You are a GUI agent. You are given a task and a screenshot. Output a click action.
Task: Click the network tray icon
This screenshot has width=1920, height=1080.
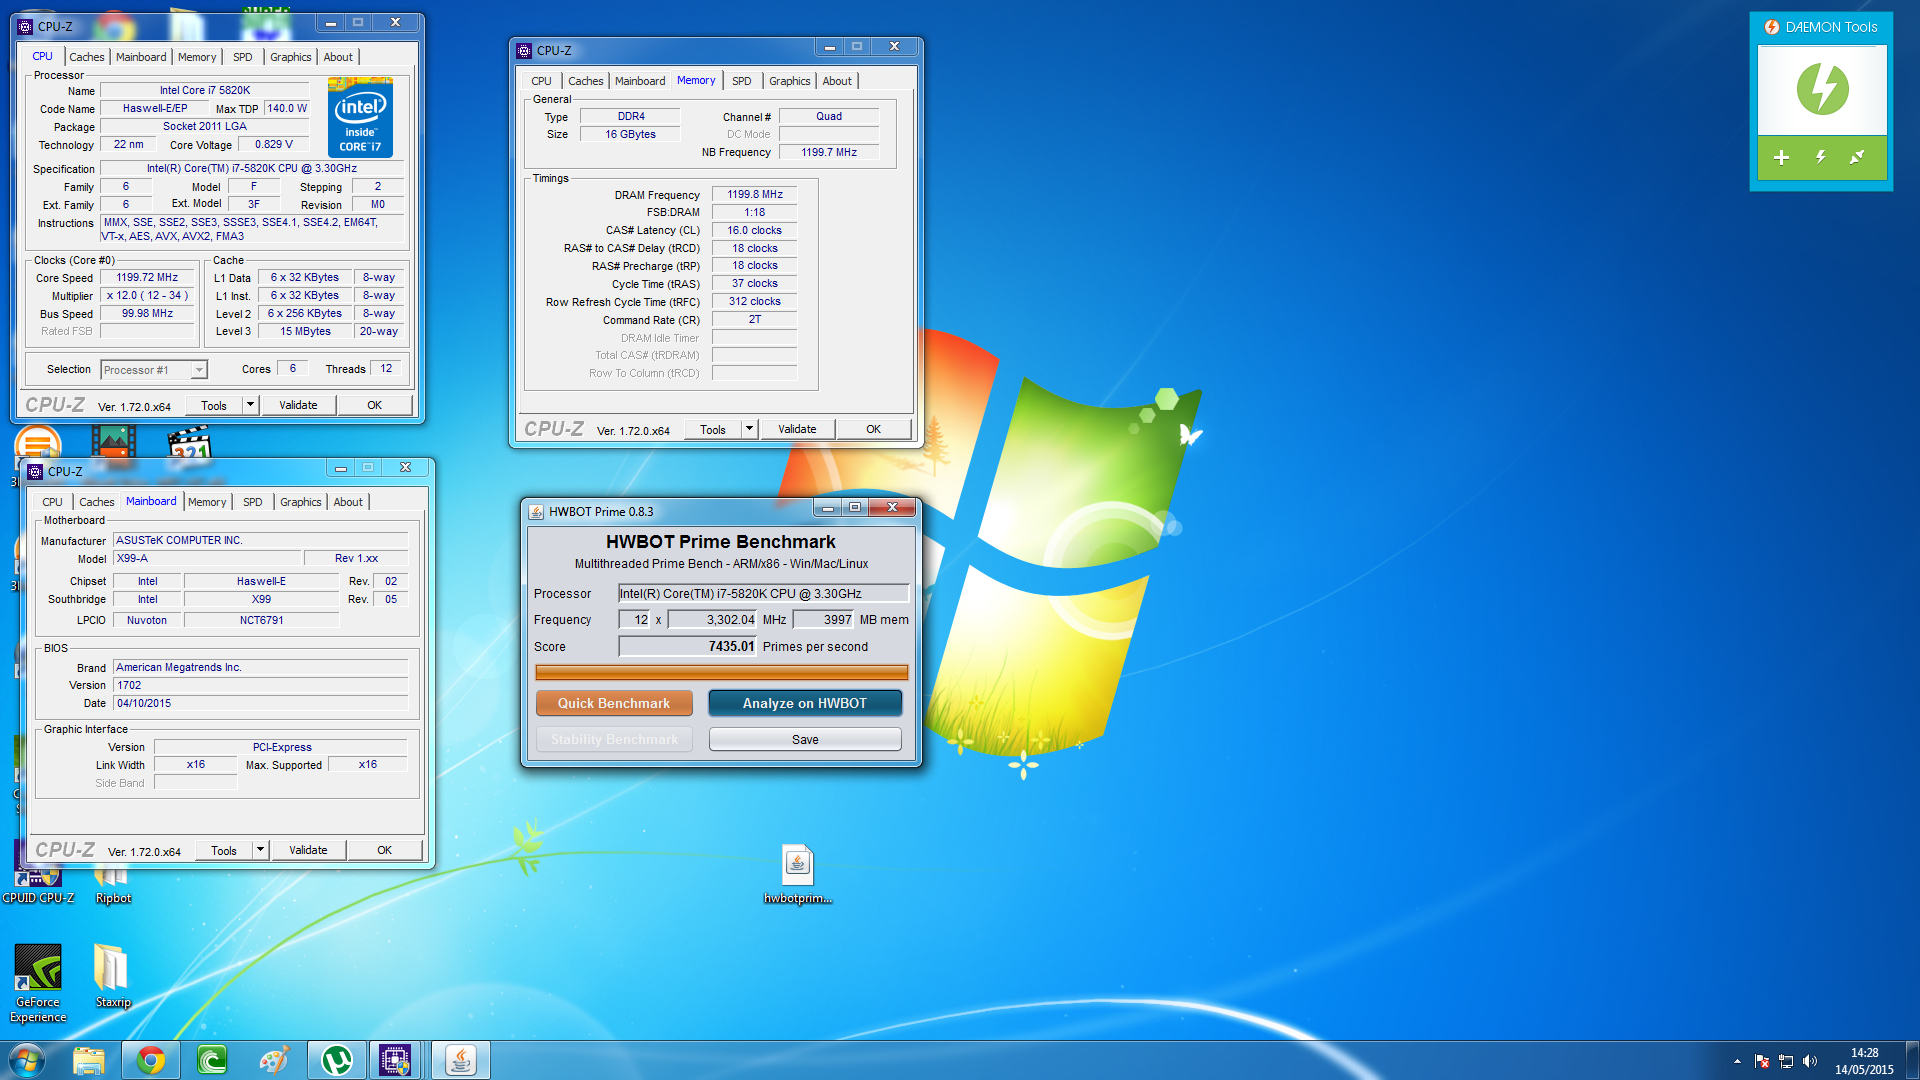pyautogui.click(x=1786, y=1061)
